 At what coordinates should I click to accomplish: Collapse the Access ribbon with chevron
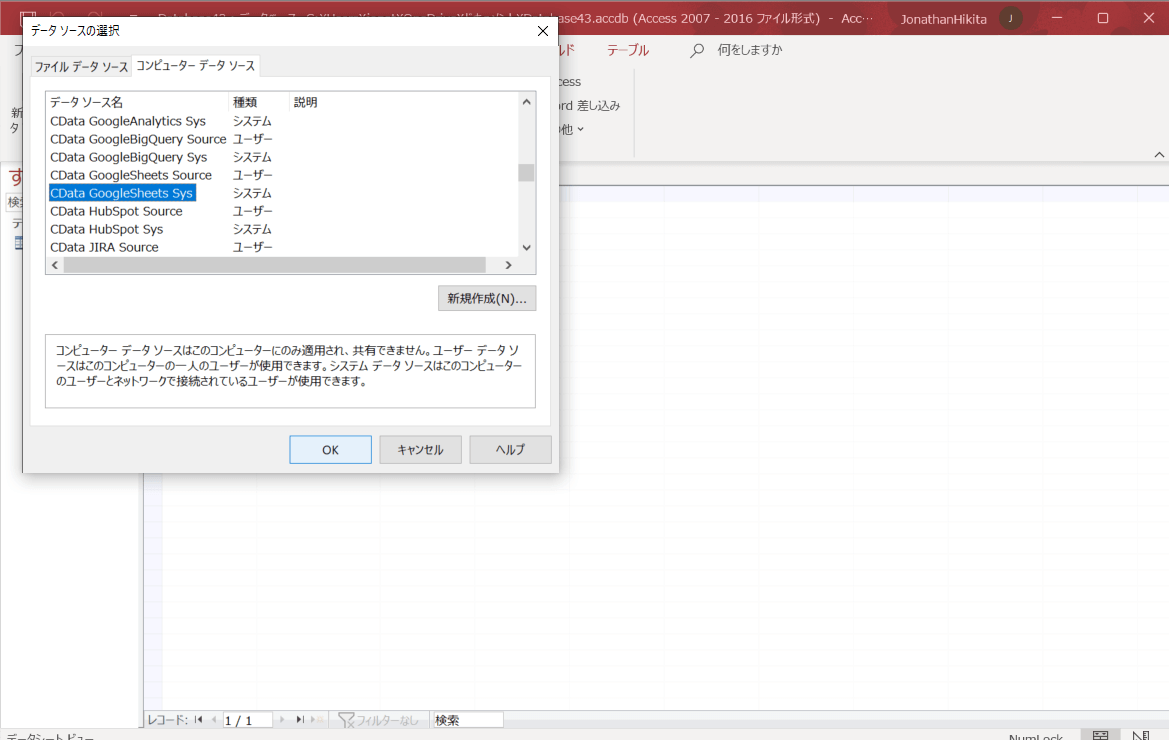pyautogui.click(x=1159, y=154)
